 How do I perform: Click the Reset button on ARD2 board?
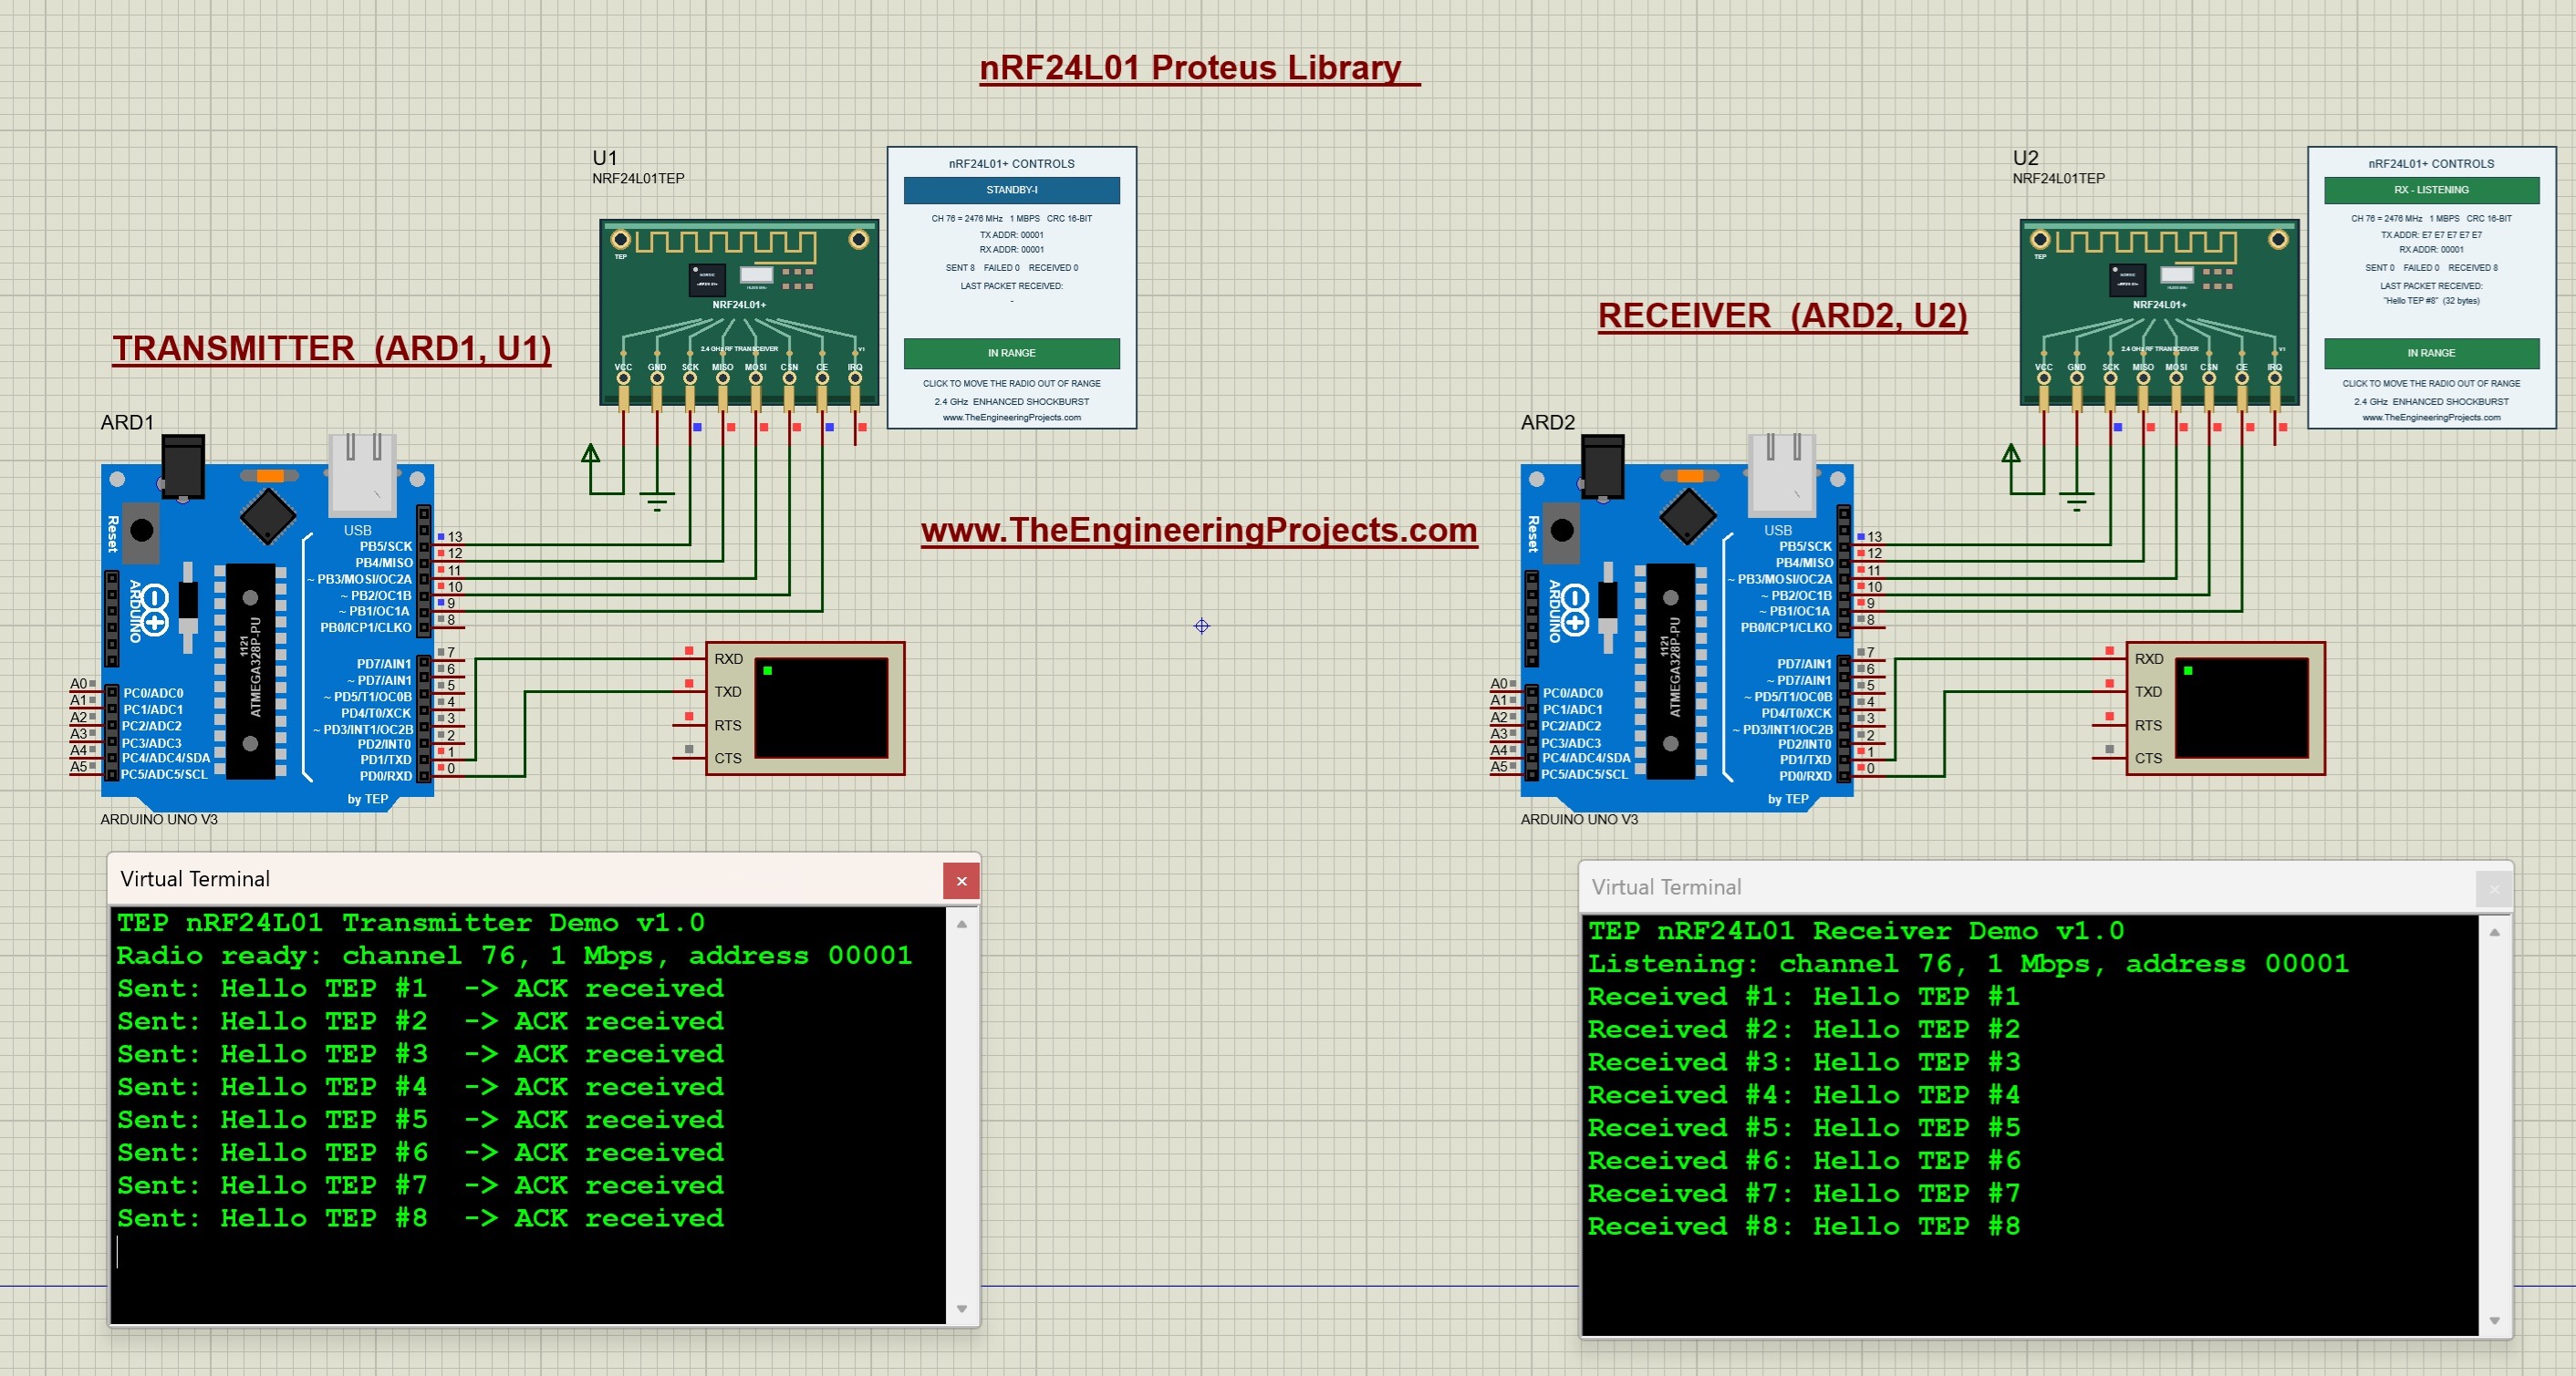pos(1562,531)
